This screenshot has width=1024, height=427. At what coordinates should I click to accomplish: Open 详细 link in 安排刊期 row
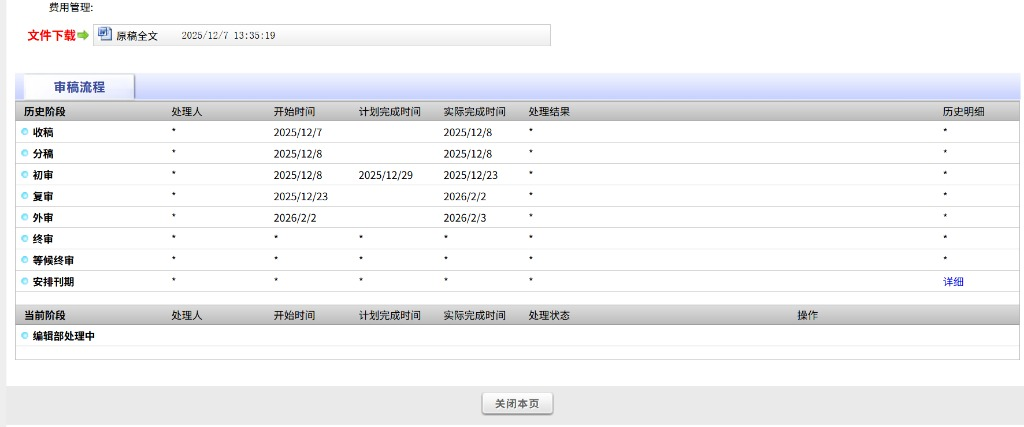click(x=953, y=282)
